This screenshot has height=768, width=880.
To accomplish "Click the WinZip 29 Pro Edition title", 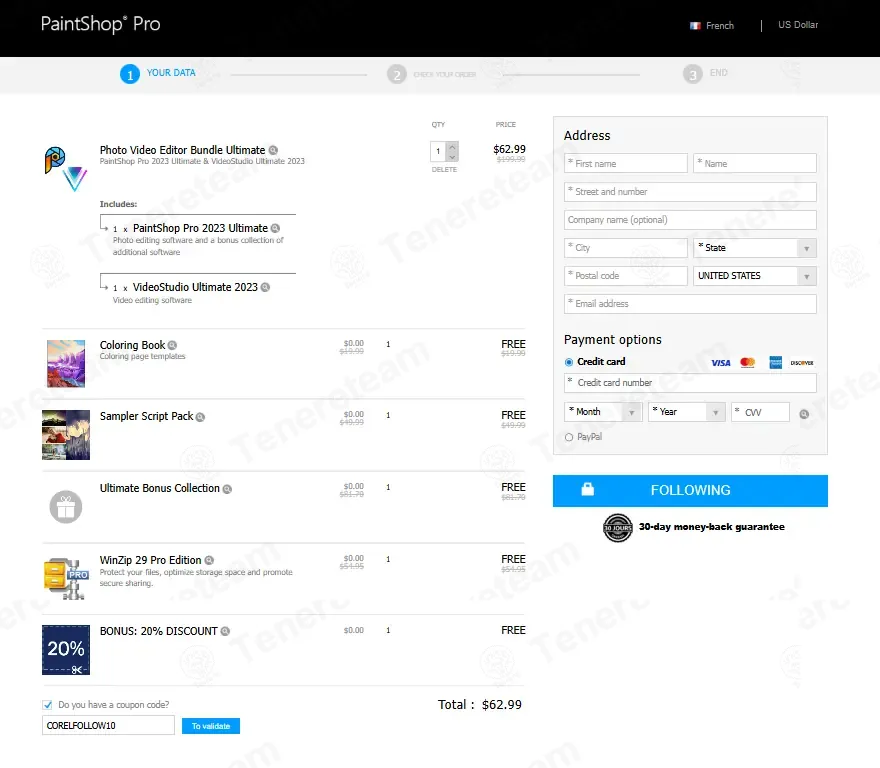I will (x=150, y=560).
